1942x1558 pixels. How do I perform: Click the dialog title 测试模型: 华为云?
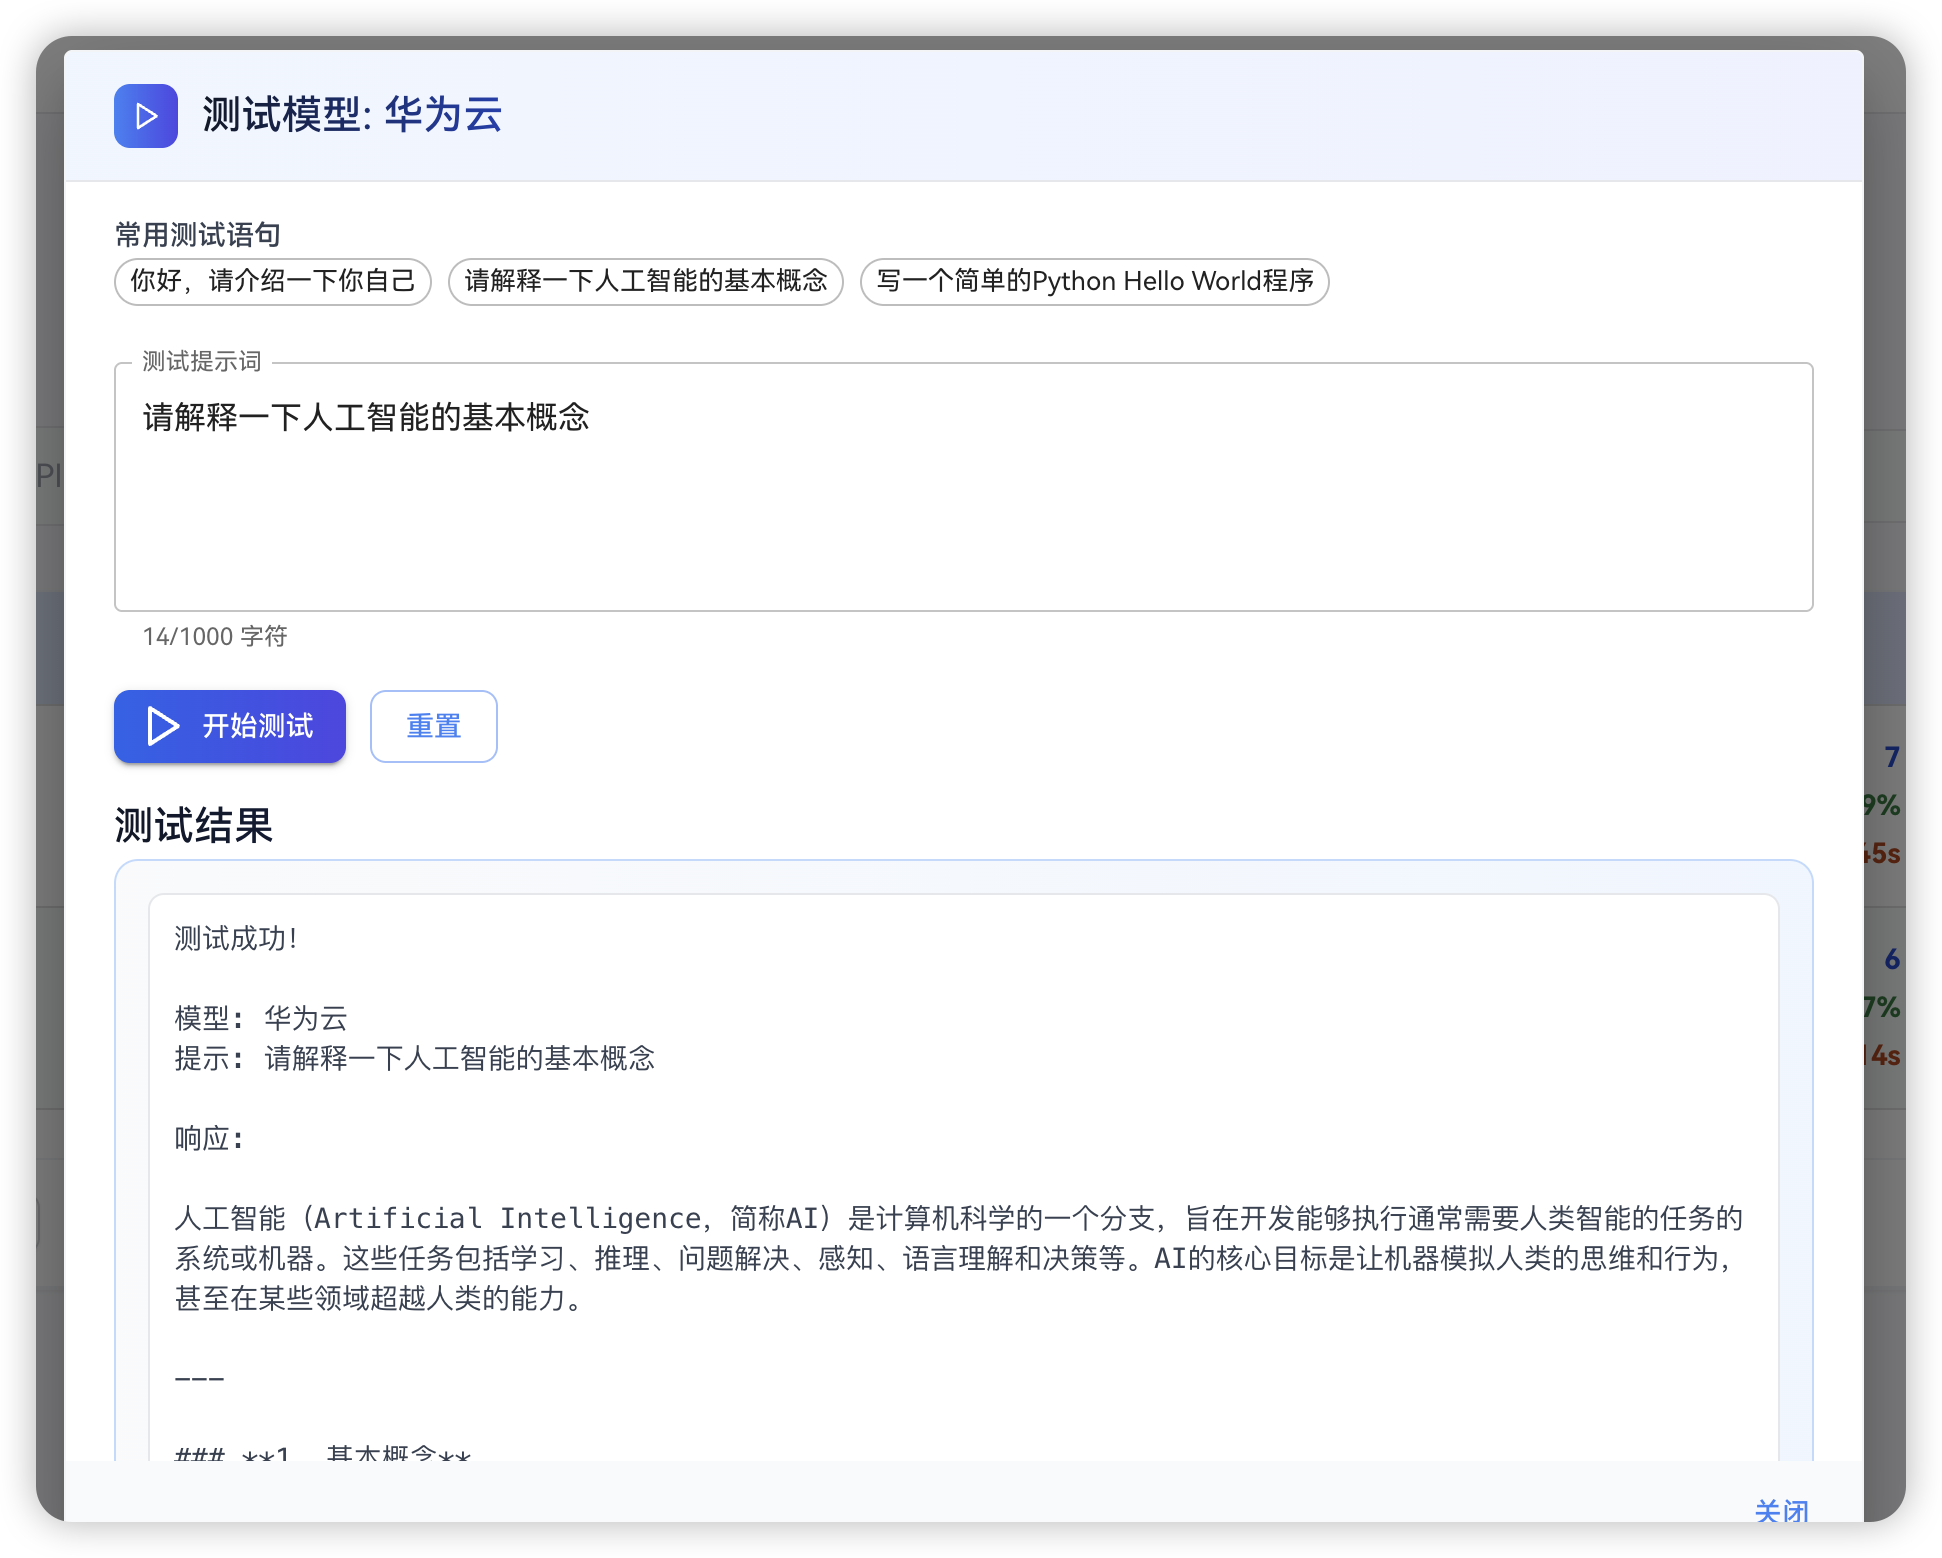coord(352,115)
